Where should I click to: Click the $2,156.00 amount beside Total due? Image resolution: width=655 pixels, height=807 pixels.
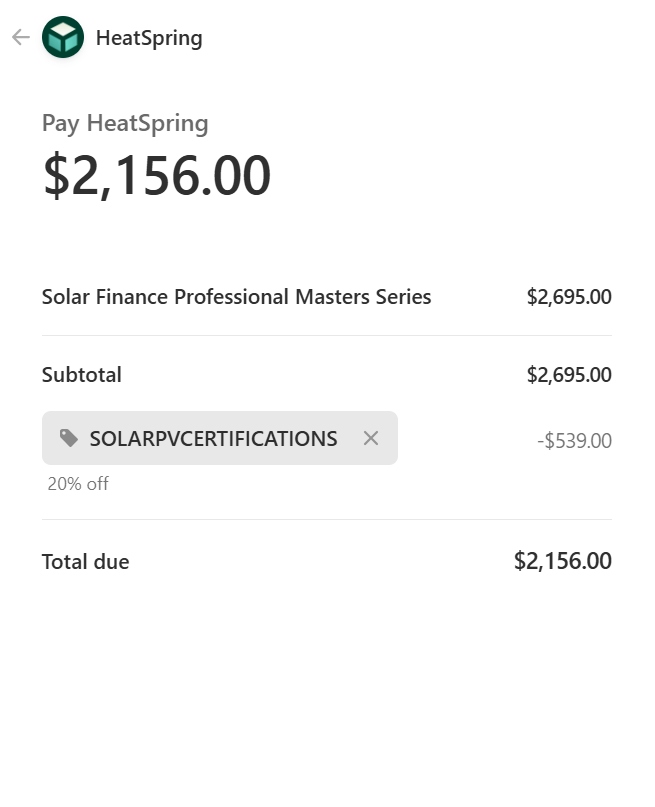[562, 561]
